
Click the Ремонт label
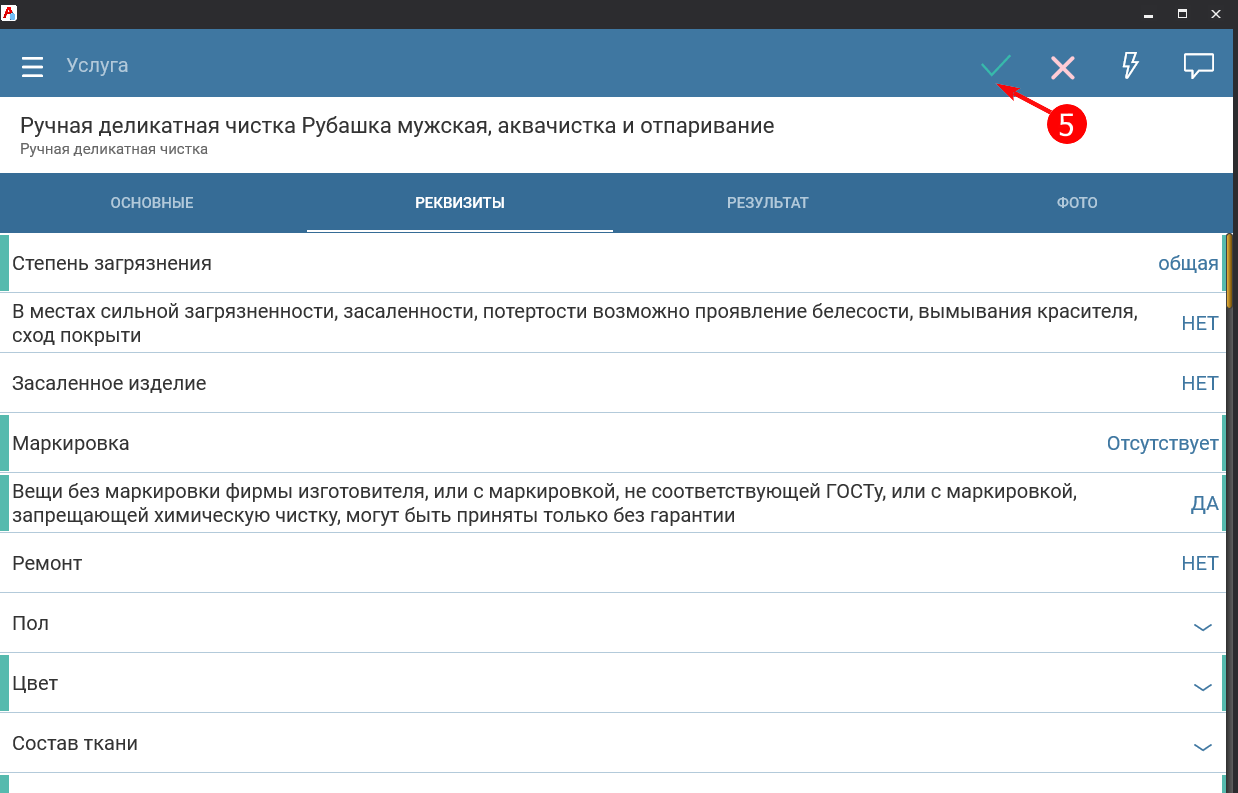(47, 563)
